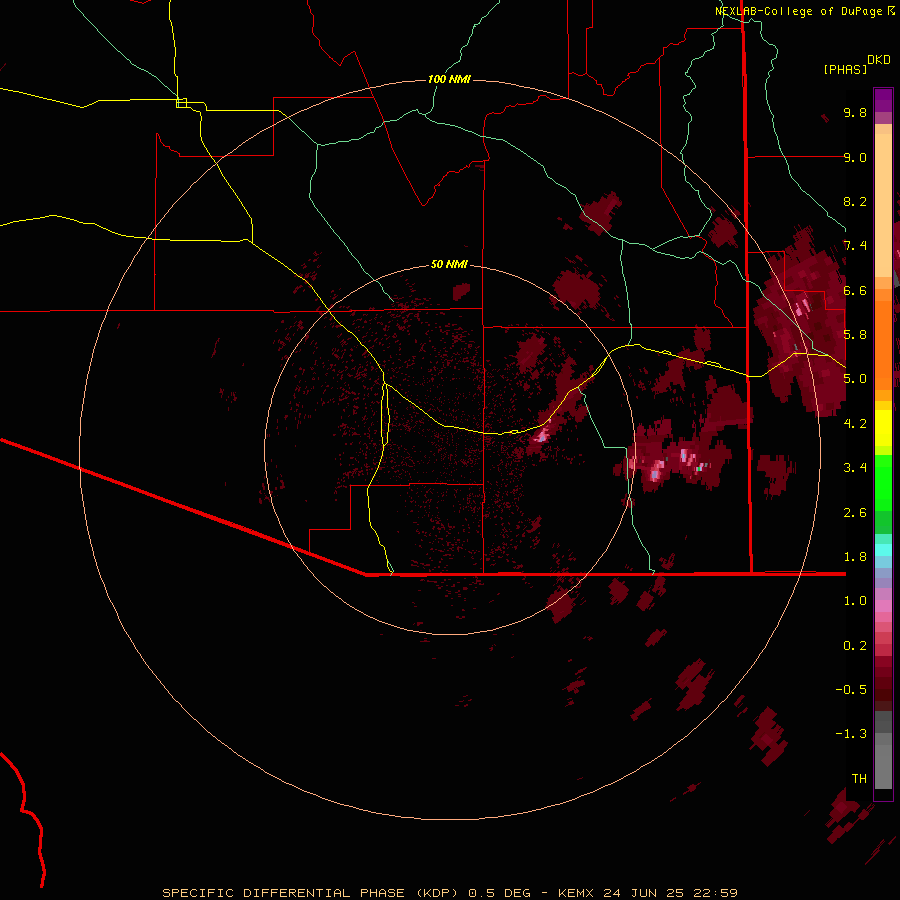Click the 5.8 value on the color scale
This screenshot has width=900, height=900.
[x=855, y=335]
